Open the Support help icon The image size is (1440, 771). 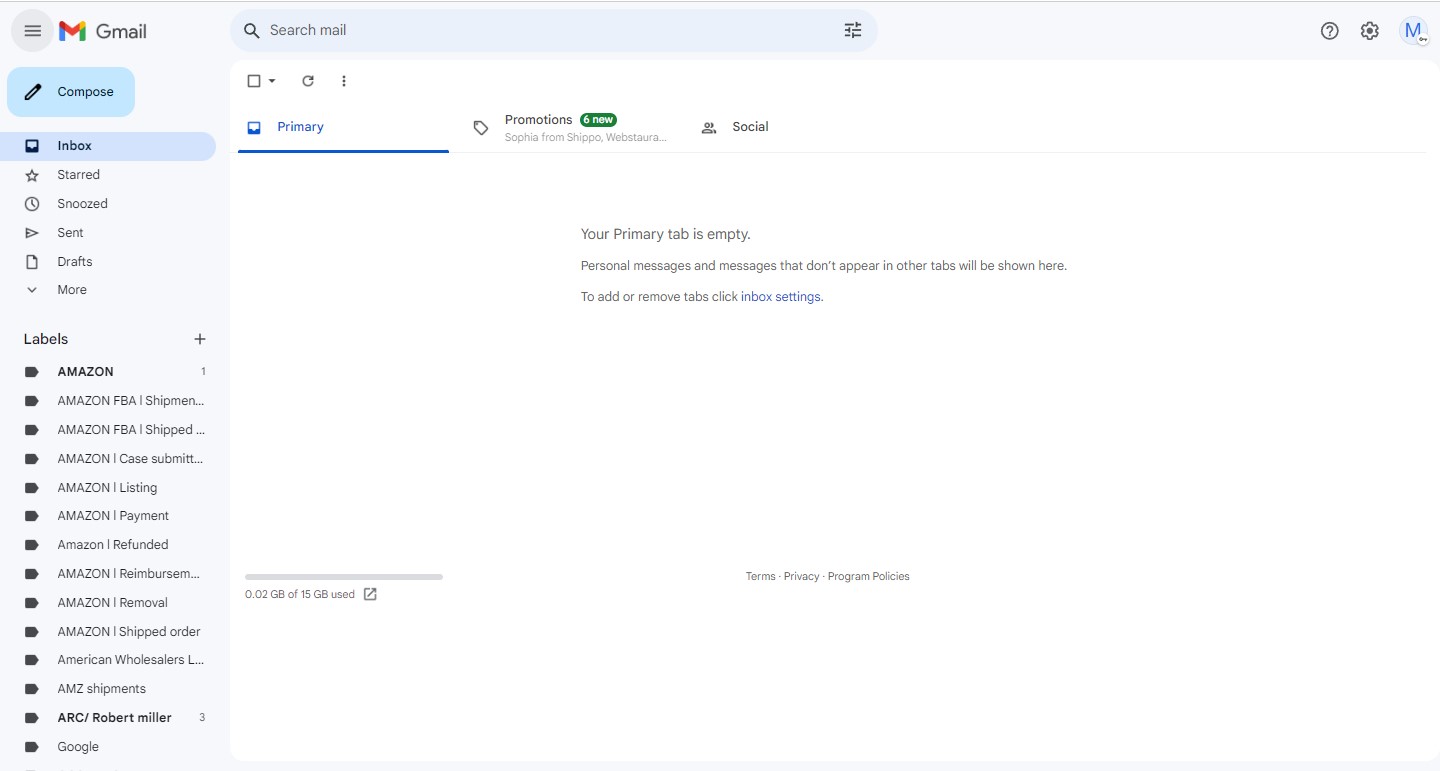pos(1330,31)
